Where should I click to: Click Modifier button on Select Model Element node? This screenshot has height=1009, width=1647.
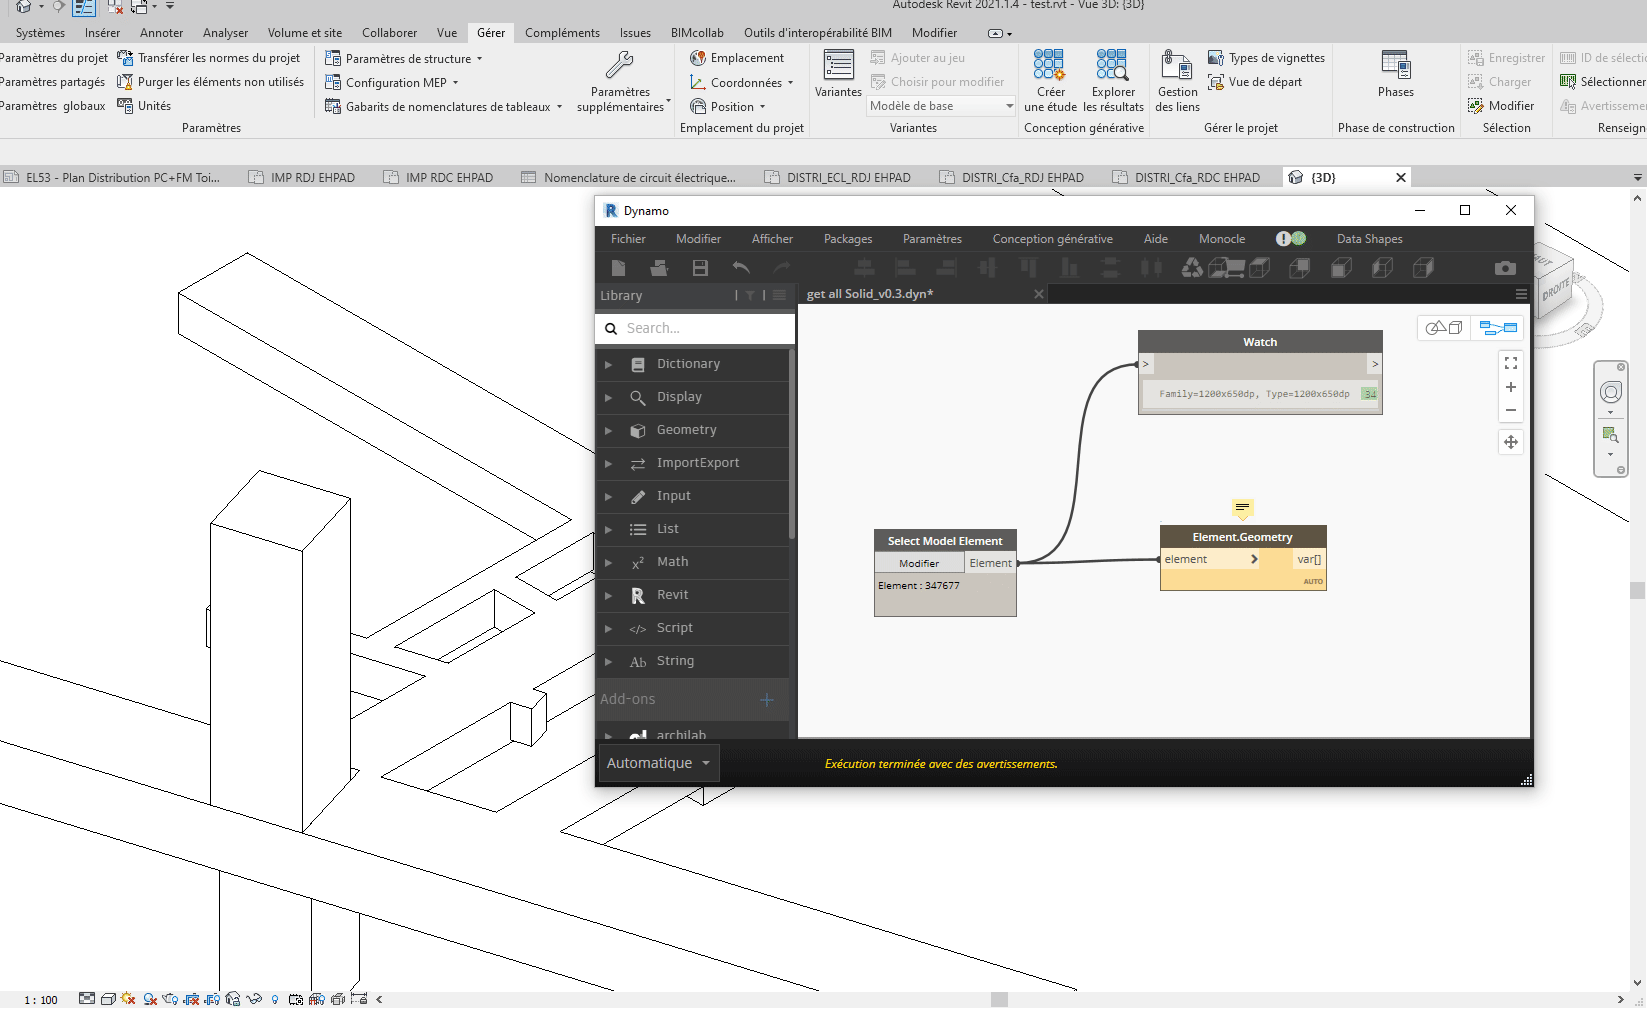tap(918, 564)
